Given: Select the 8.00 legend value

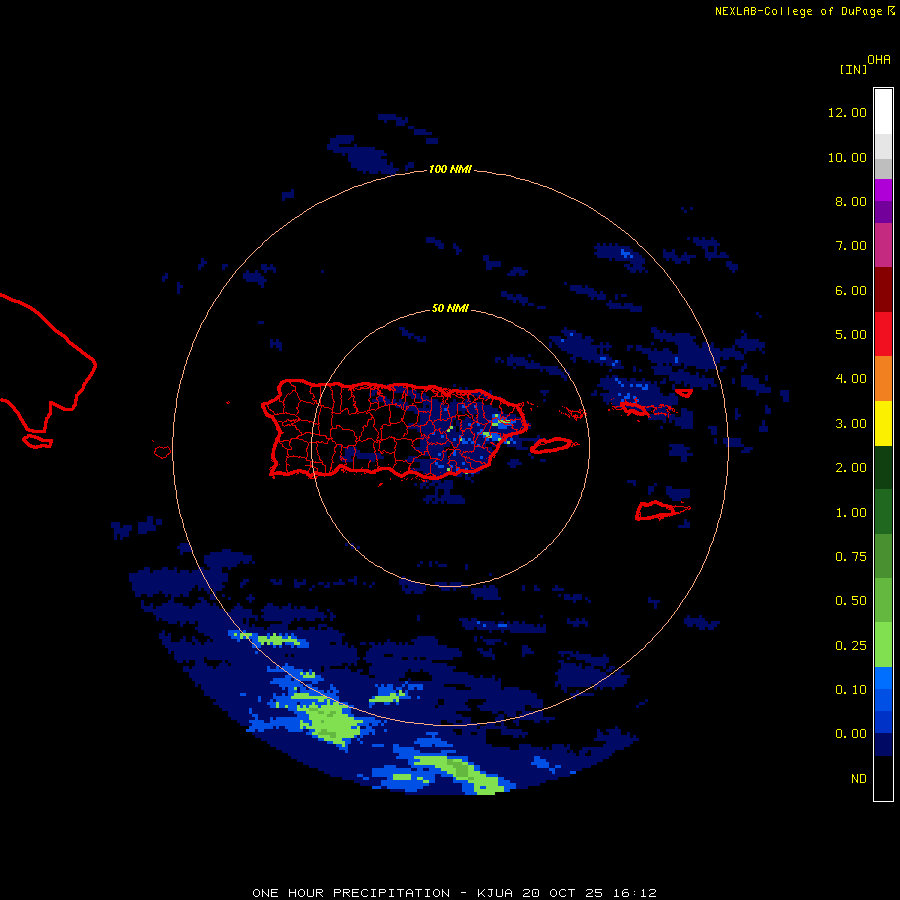Looking at the screenshot, I should pyautogui.click(x=851, y=201).
